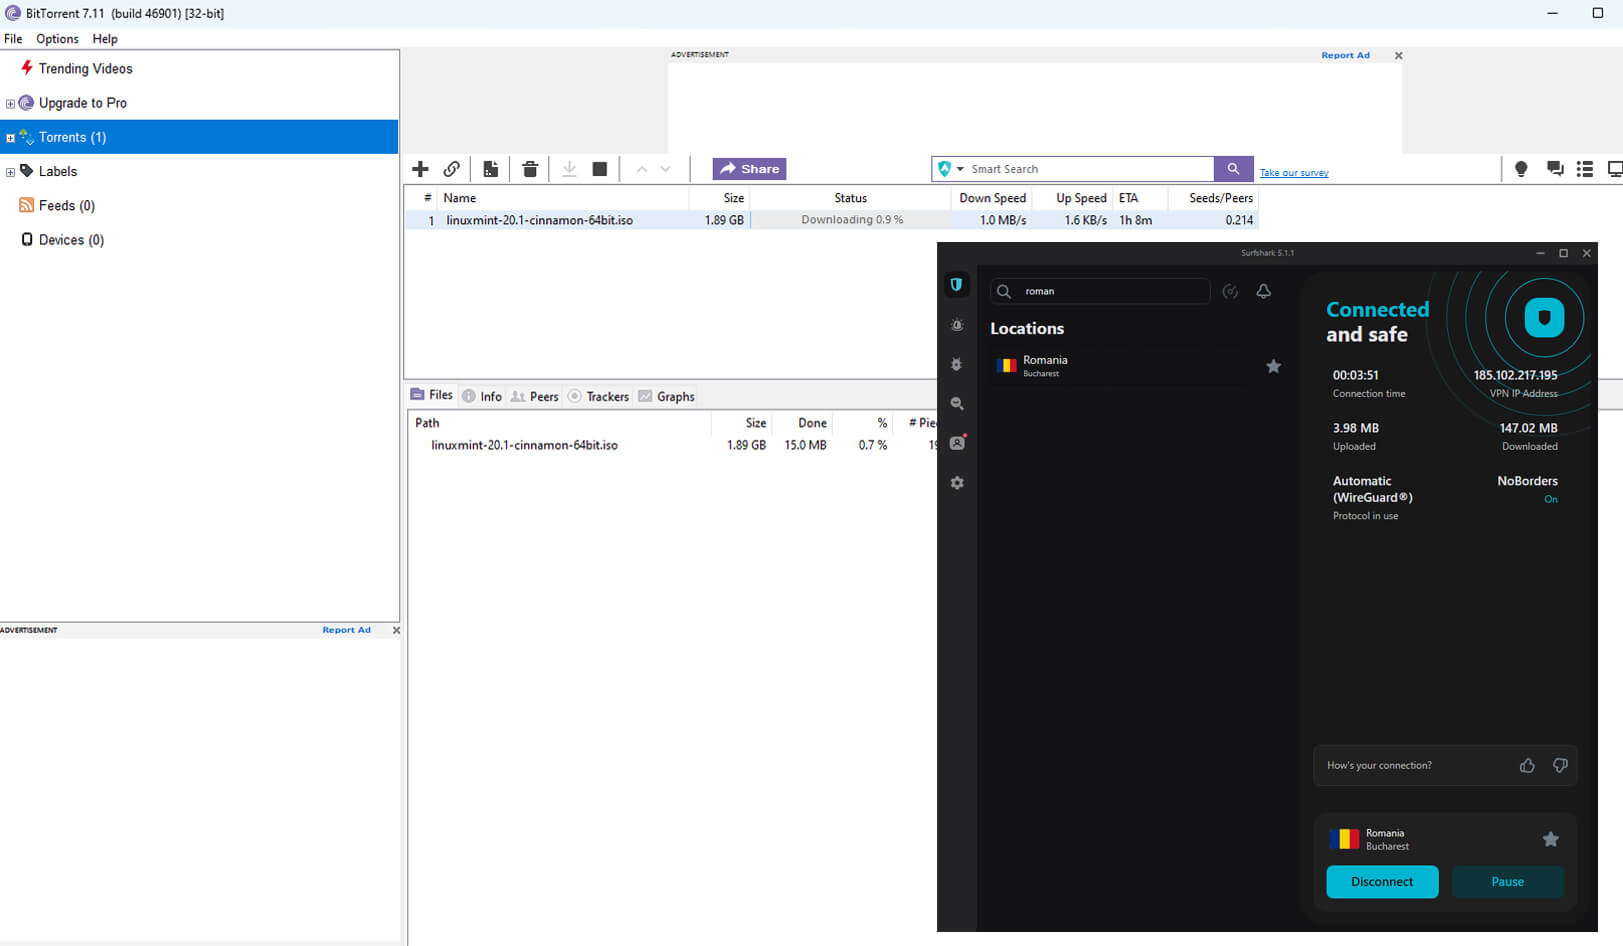Switch to the Files tab
The height and width of the screenshot is (946, 1623).
tap(431, 395)
